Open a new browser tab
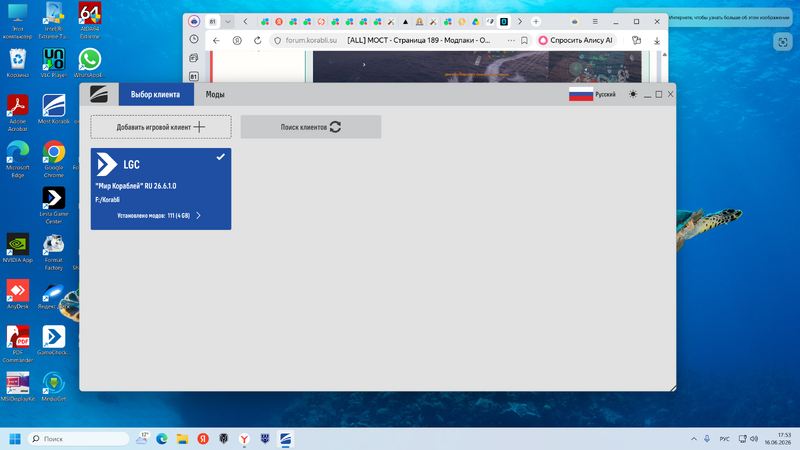 point(536,21)
